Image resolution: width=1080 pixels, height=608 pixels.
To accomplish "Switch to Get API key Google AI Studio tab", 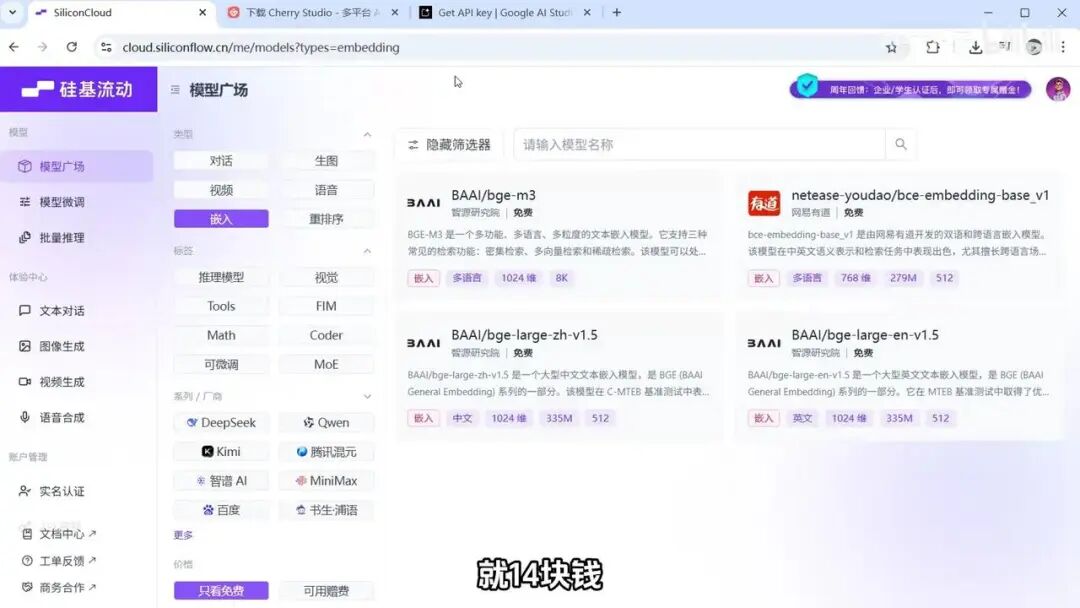I will point(505,12).
